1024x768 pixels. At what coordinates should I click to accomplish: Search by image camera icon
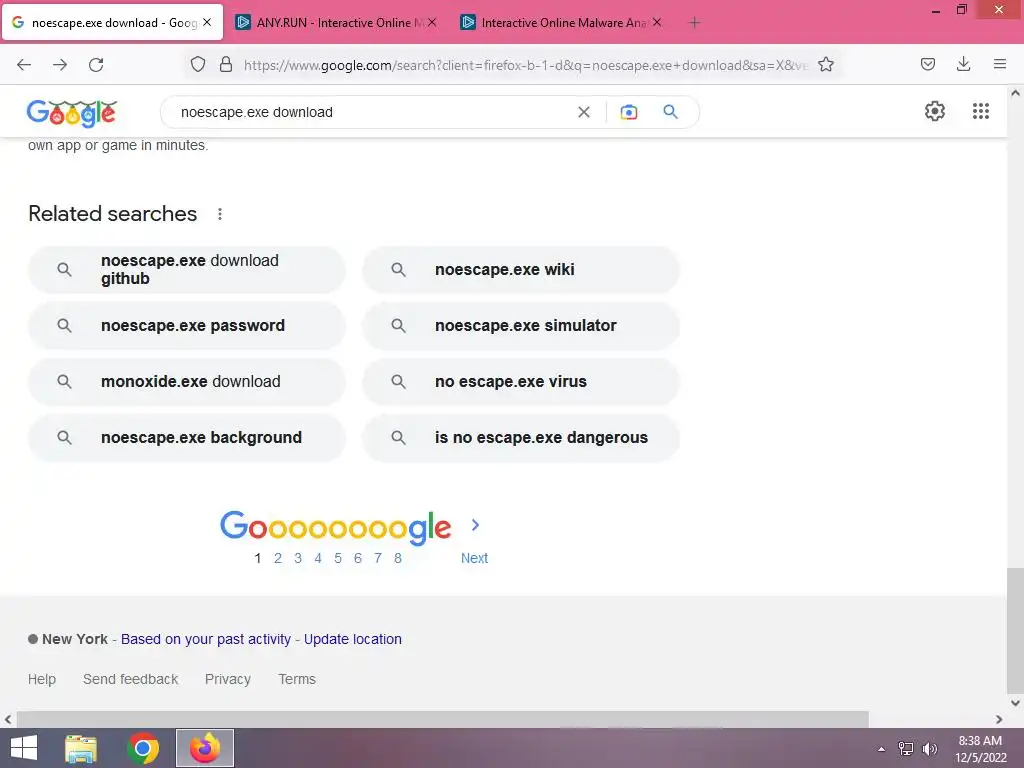[x=628, y=112]
